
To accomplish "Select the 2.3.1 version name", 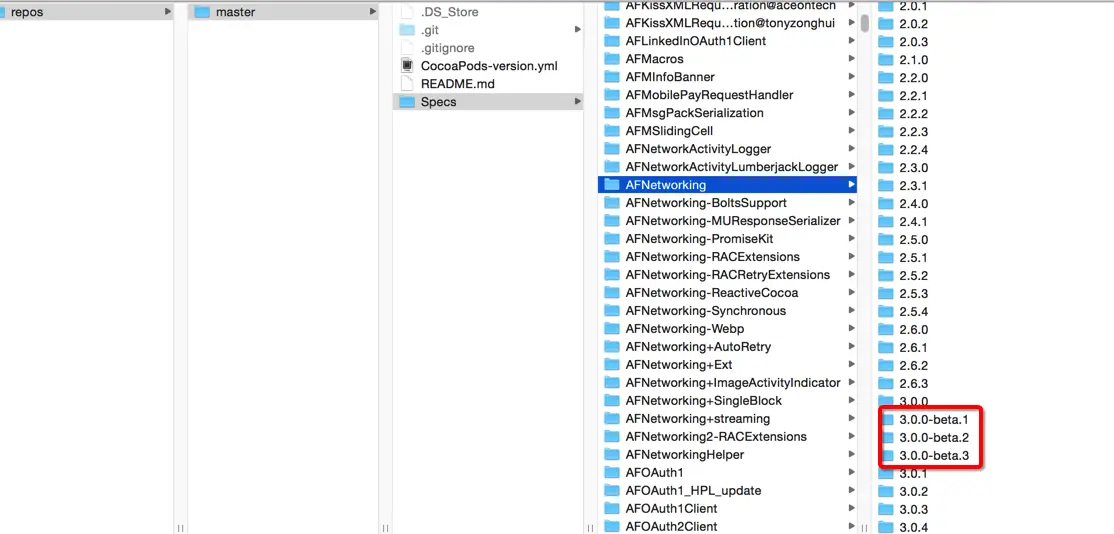I will tap(914, 185).
